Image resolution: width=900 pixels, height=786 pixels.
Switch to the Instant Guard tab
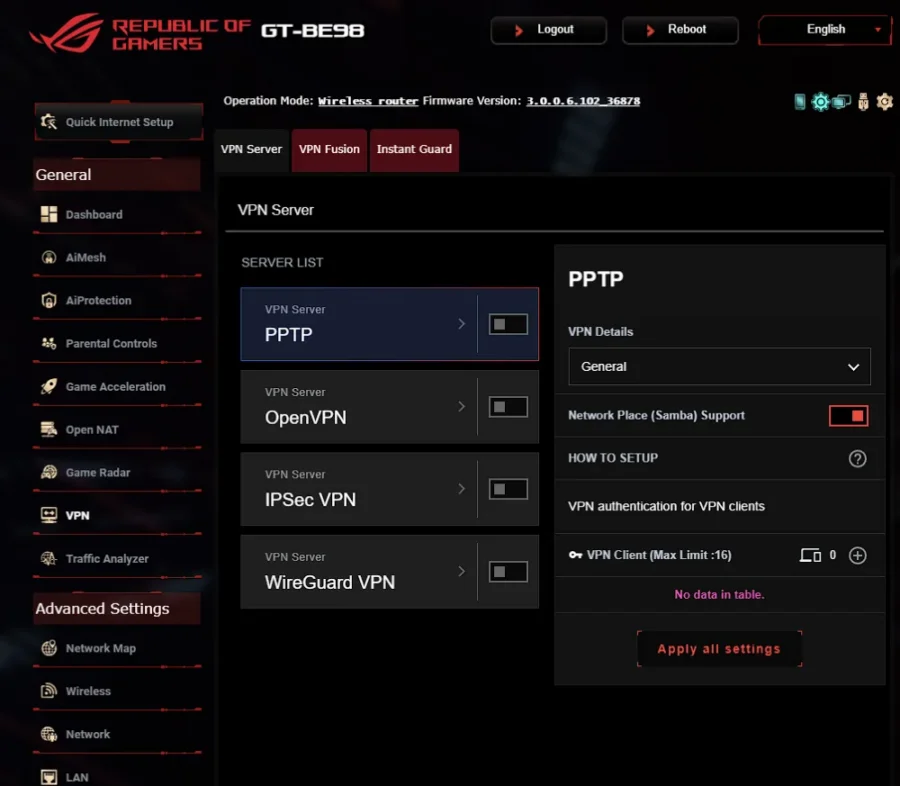[414, 149]
